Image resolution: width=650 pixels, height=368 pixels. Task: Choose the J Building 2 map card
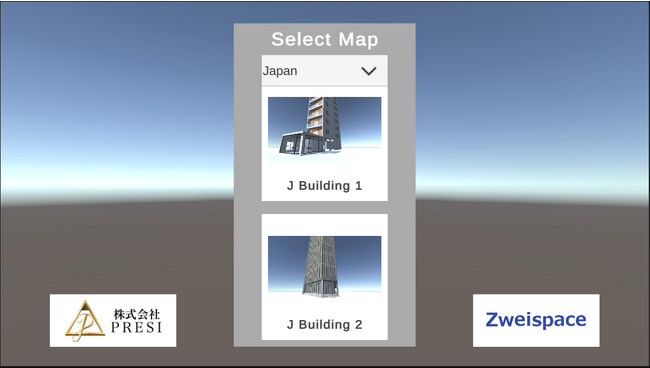pos(325,277)
